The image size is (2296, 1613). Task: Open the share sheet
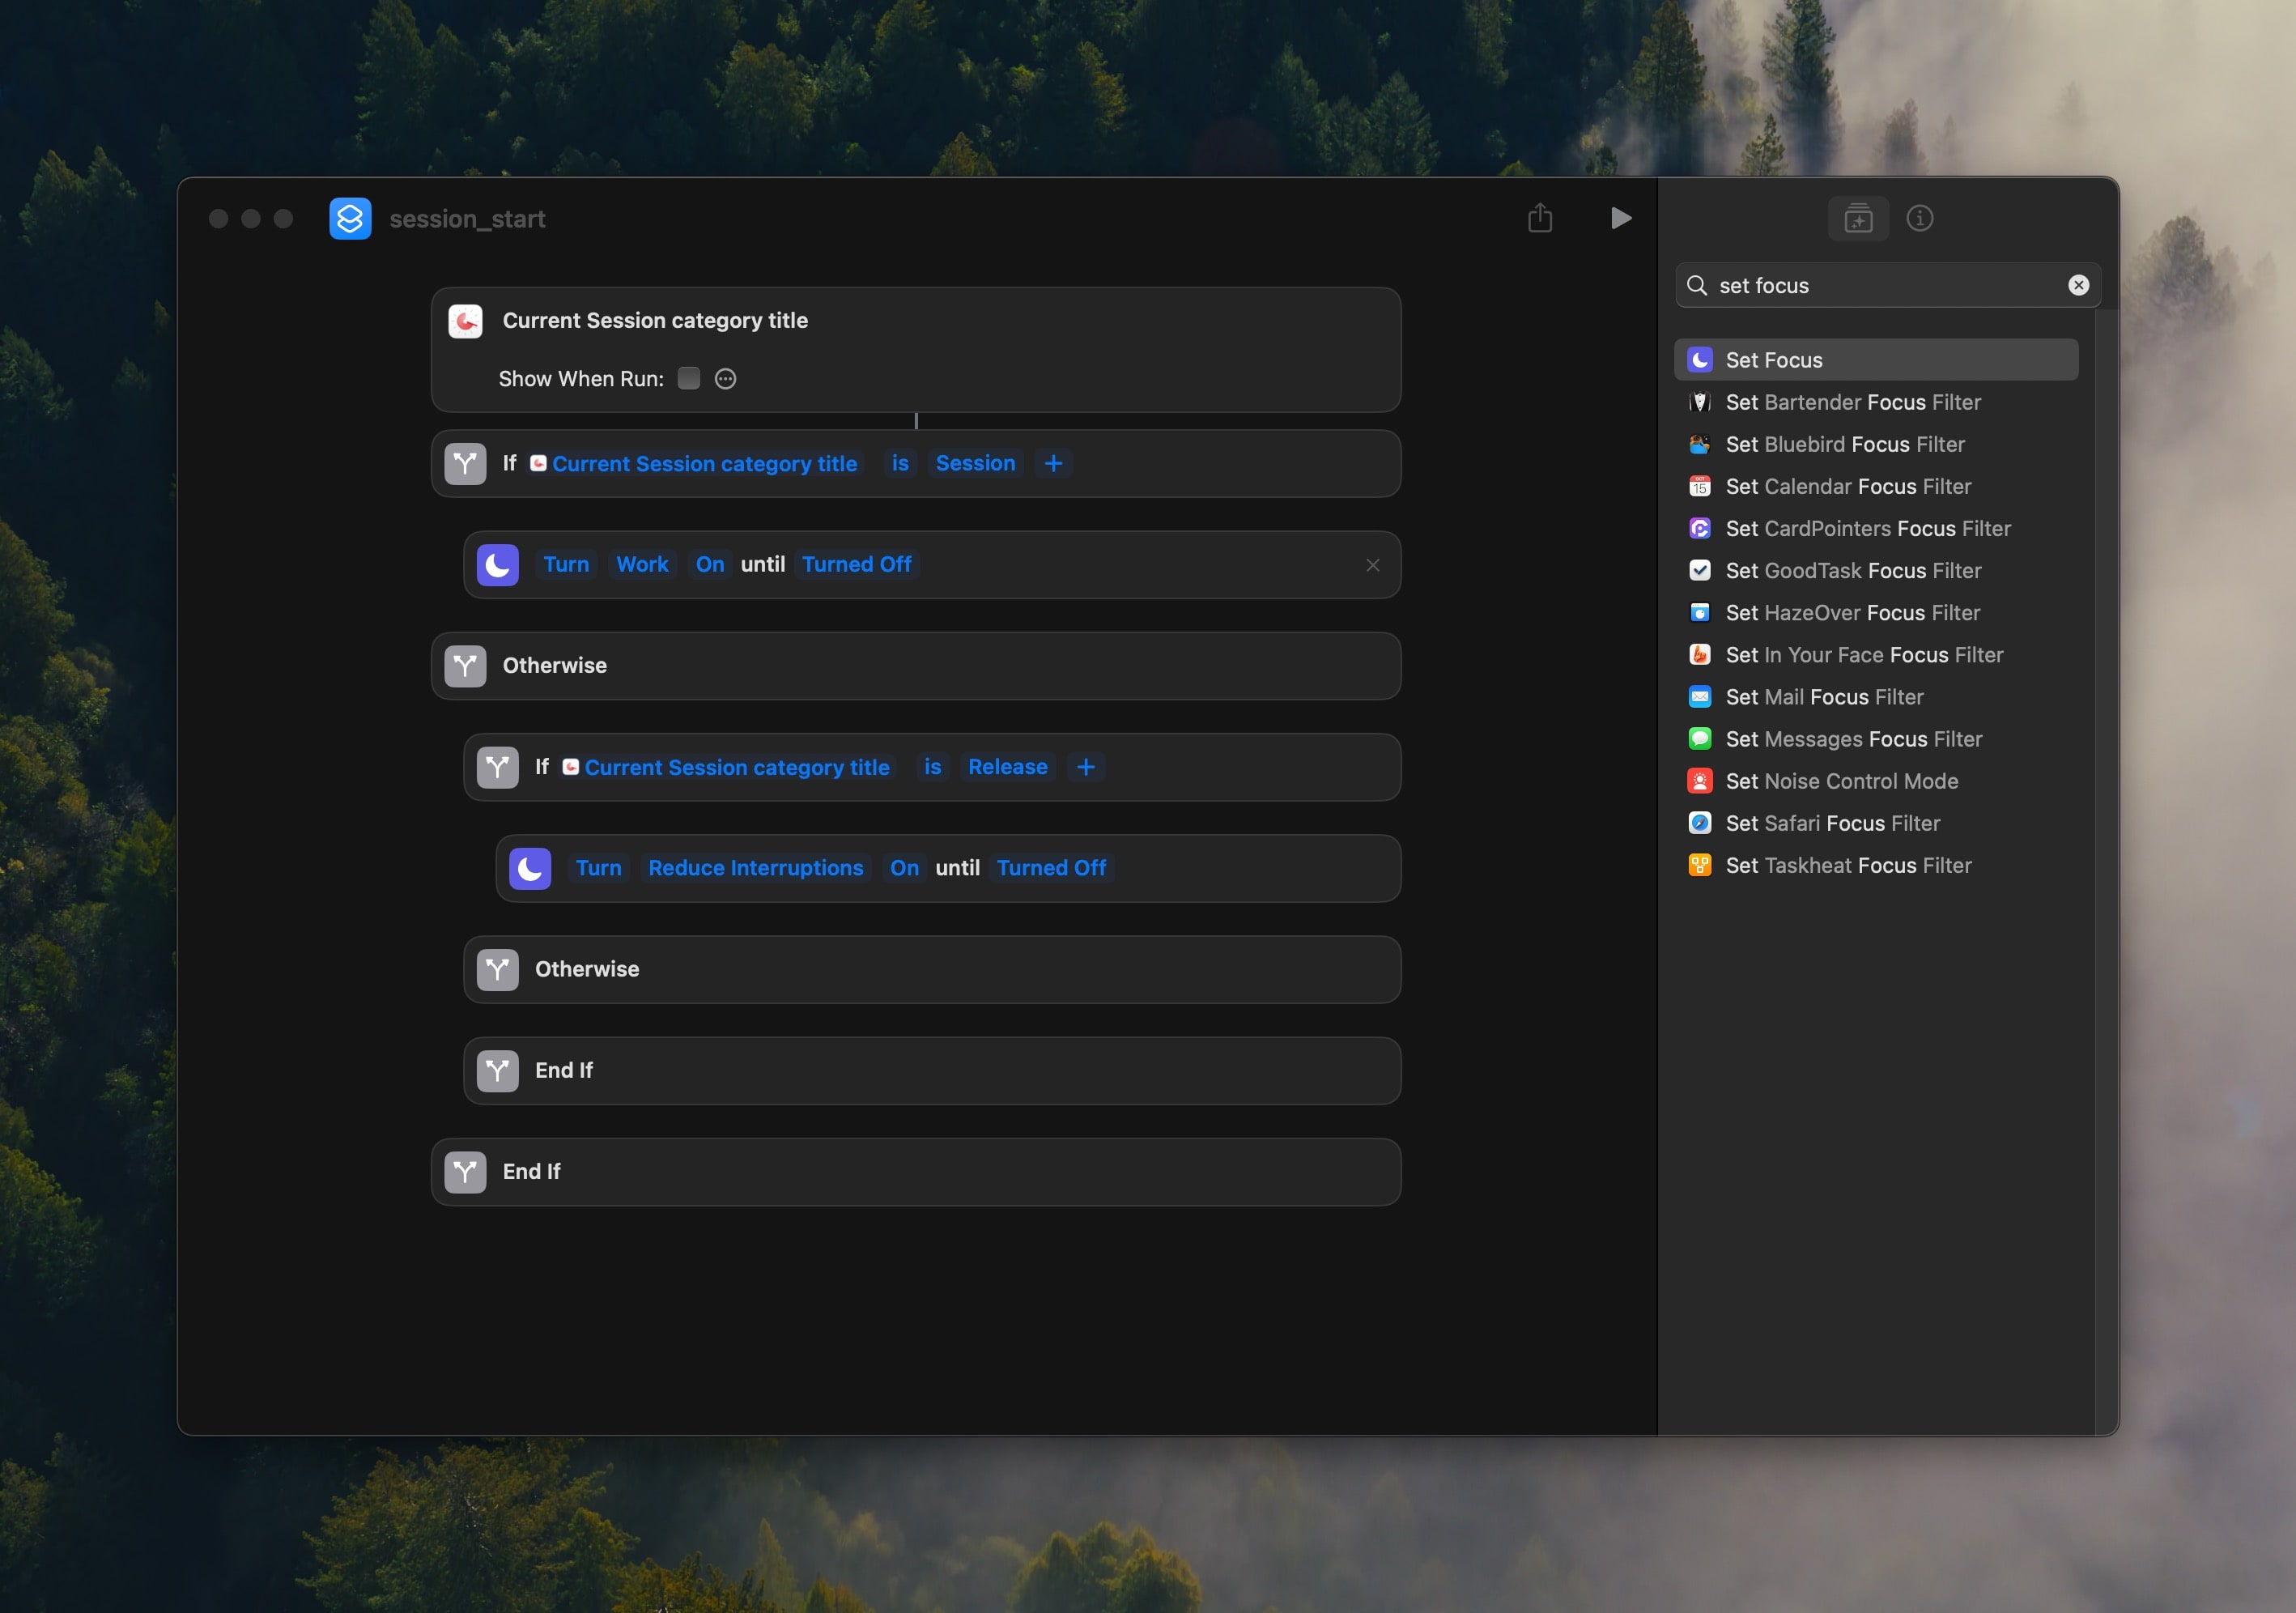(1540, 218)
